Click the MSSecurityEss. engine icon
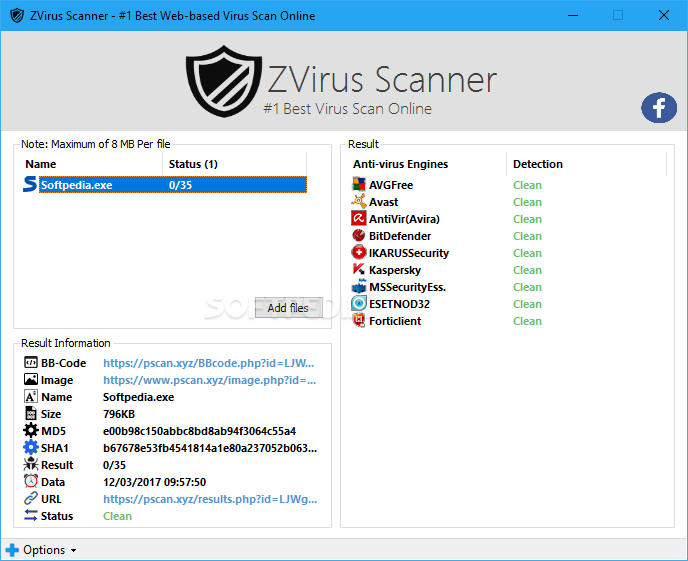Viewport: 688px width, 561px height. [358, 286]
